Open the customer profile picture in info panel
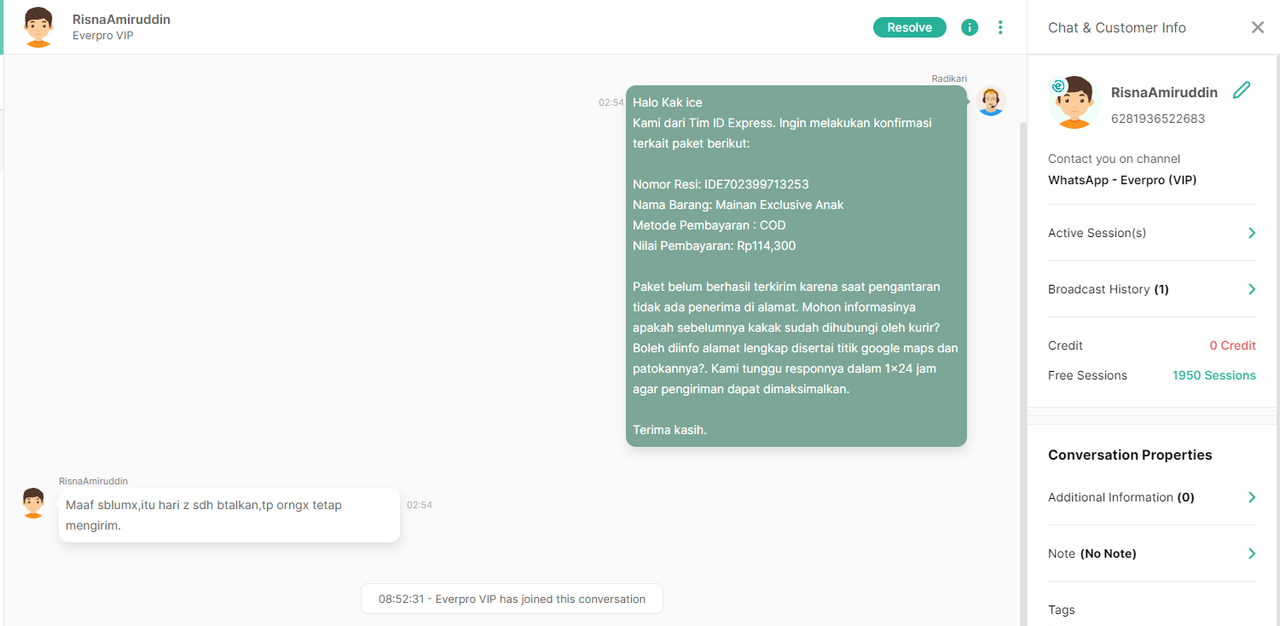 (x=1073, y=102)
